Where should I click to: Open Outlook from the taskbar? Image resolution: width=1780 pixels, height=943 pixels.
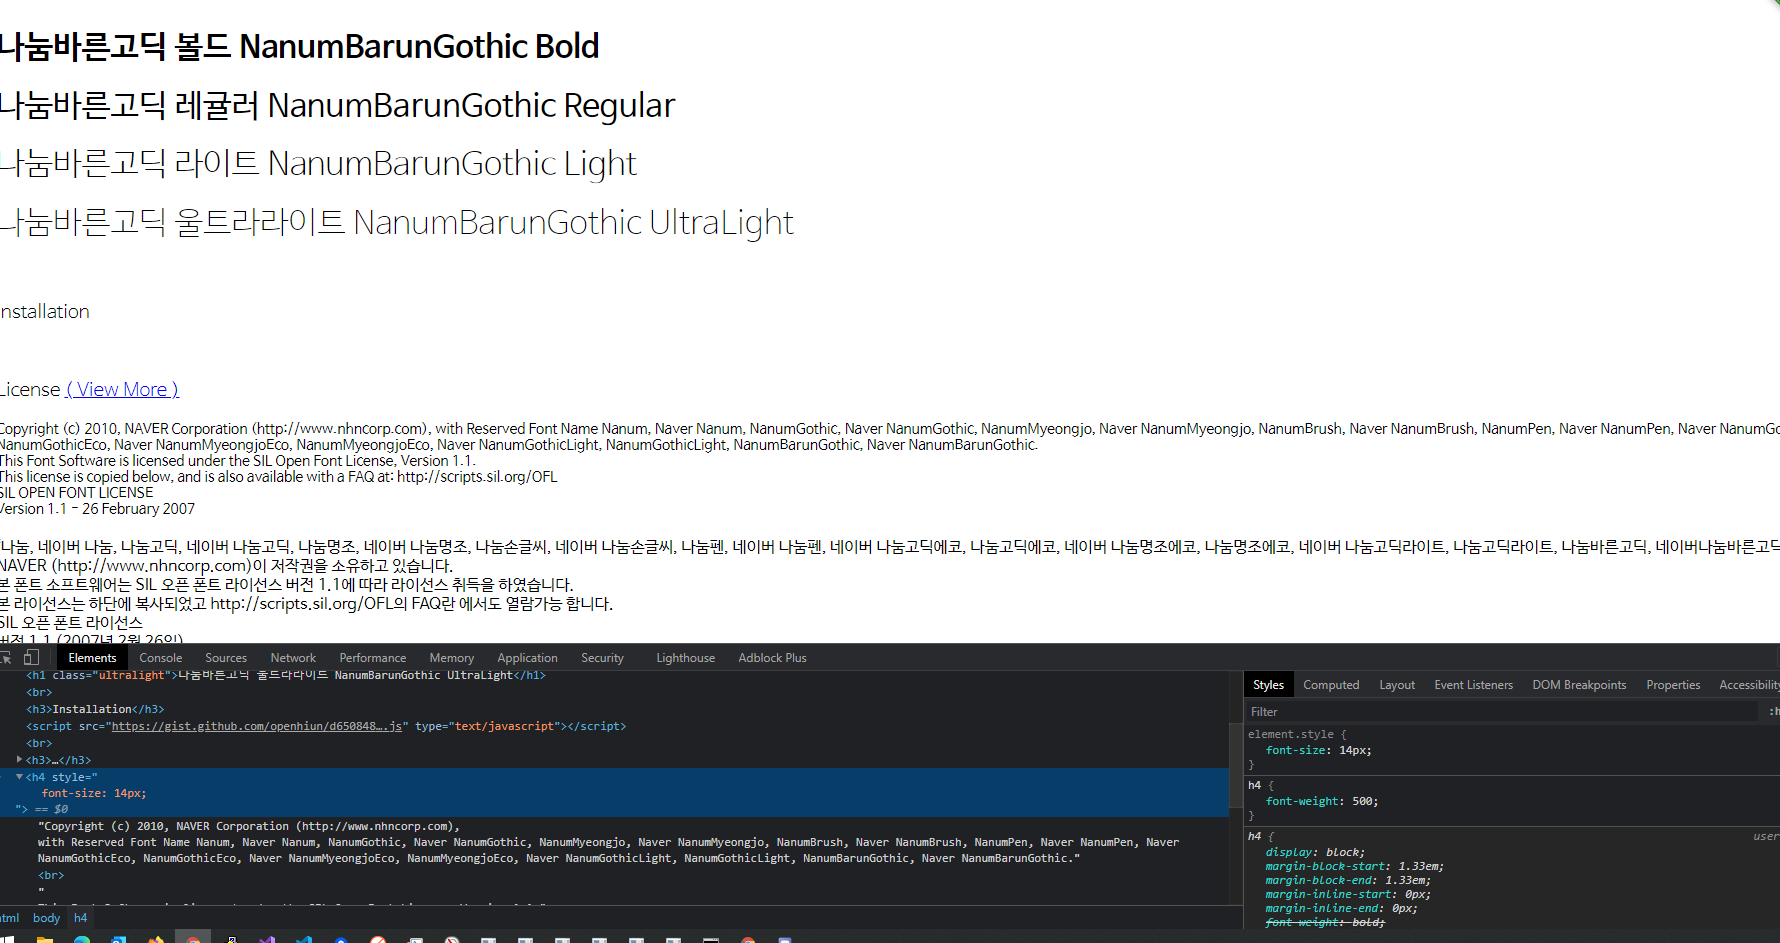click(117, 938)
